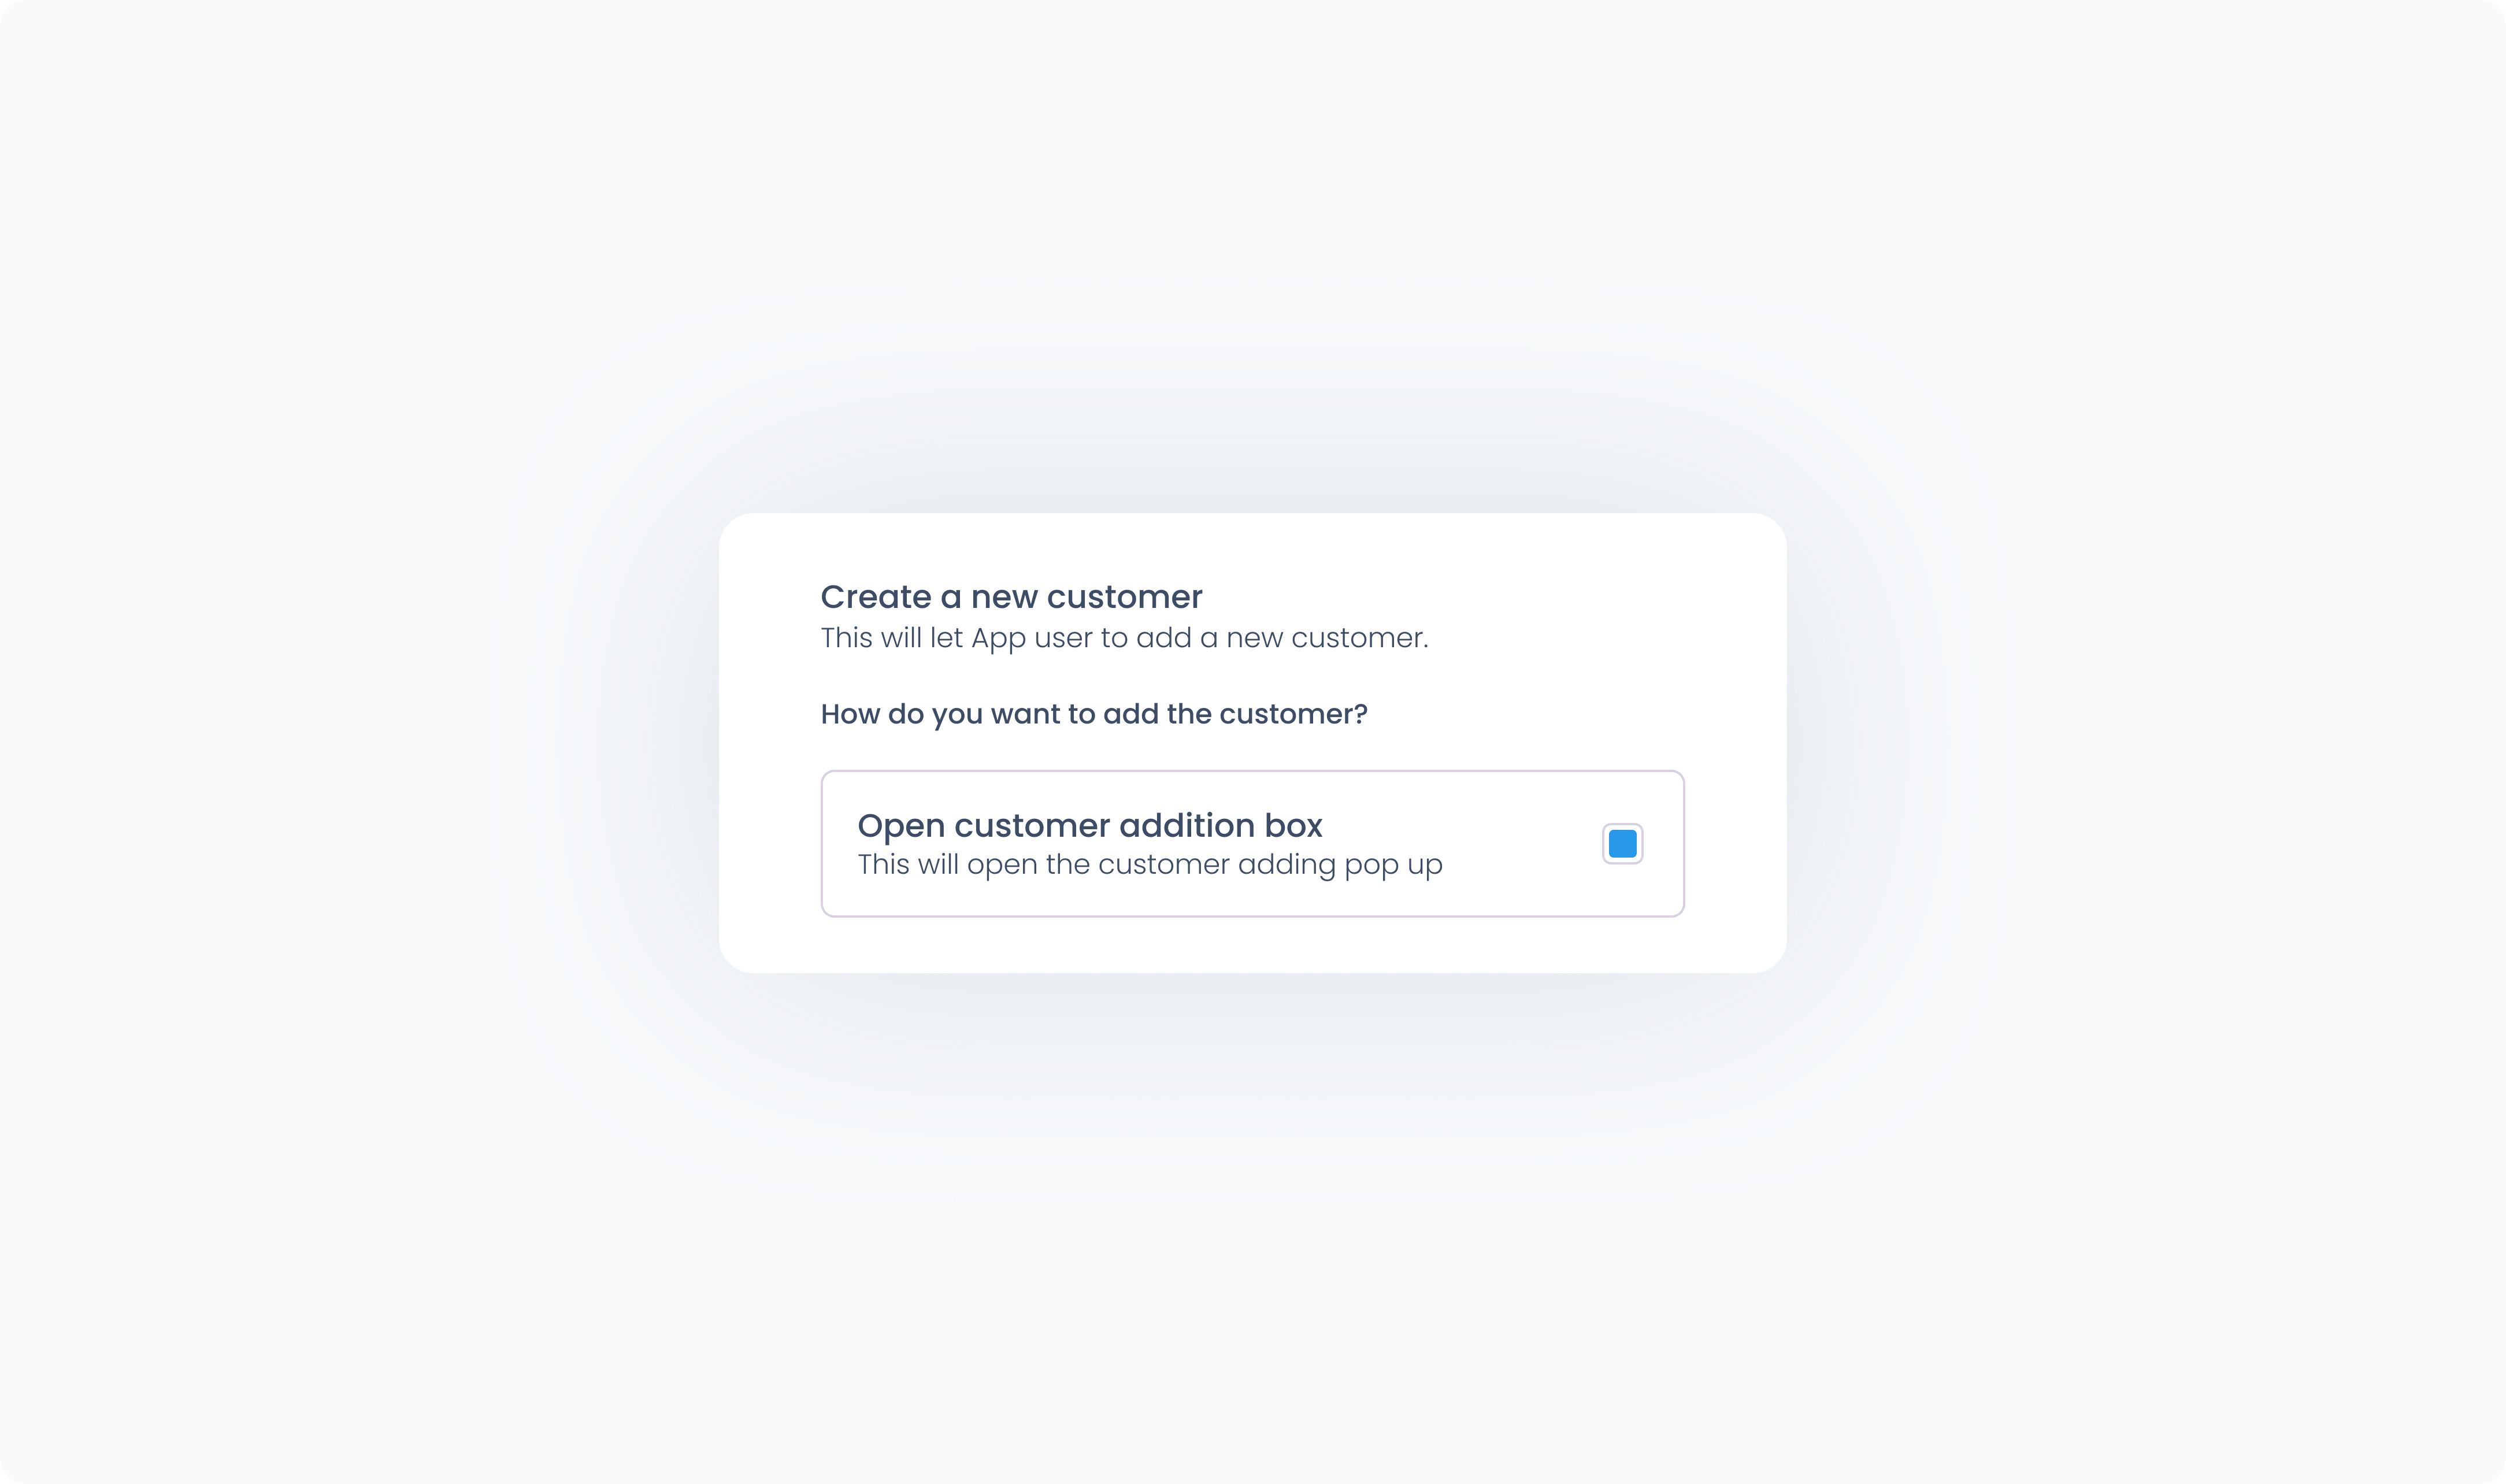The width and height of the screenshot is (2506, 1484).
Task: Click empty space between option text and checkbox
Action: 1520,843
